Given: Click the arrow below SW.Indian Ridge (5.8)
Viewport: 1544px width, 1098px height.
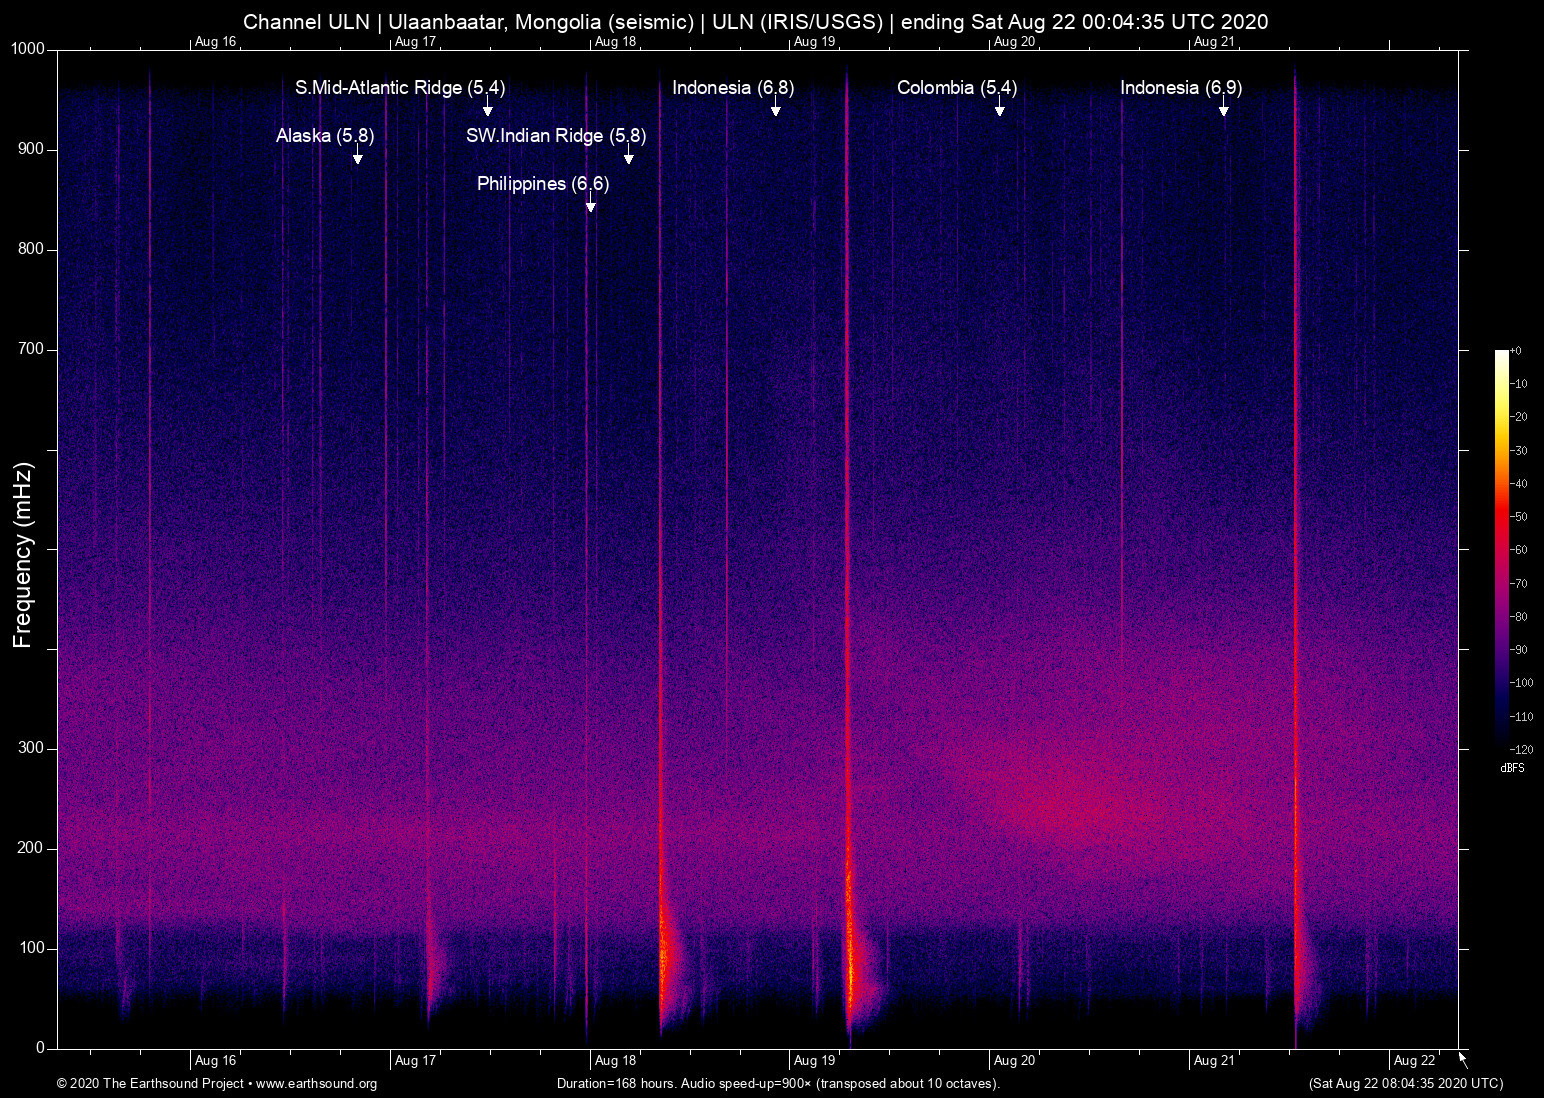Looking at the screenshot, I should coord(628,154).
